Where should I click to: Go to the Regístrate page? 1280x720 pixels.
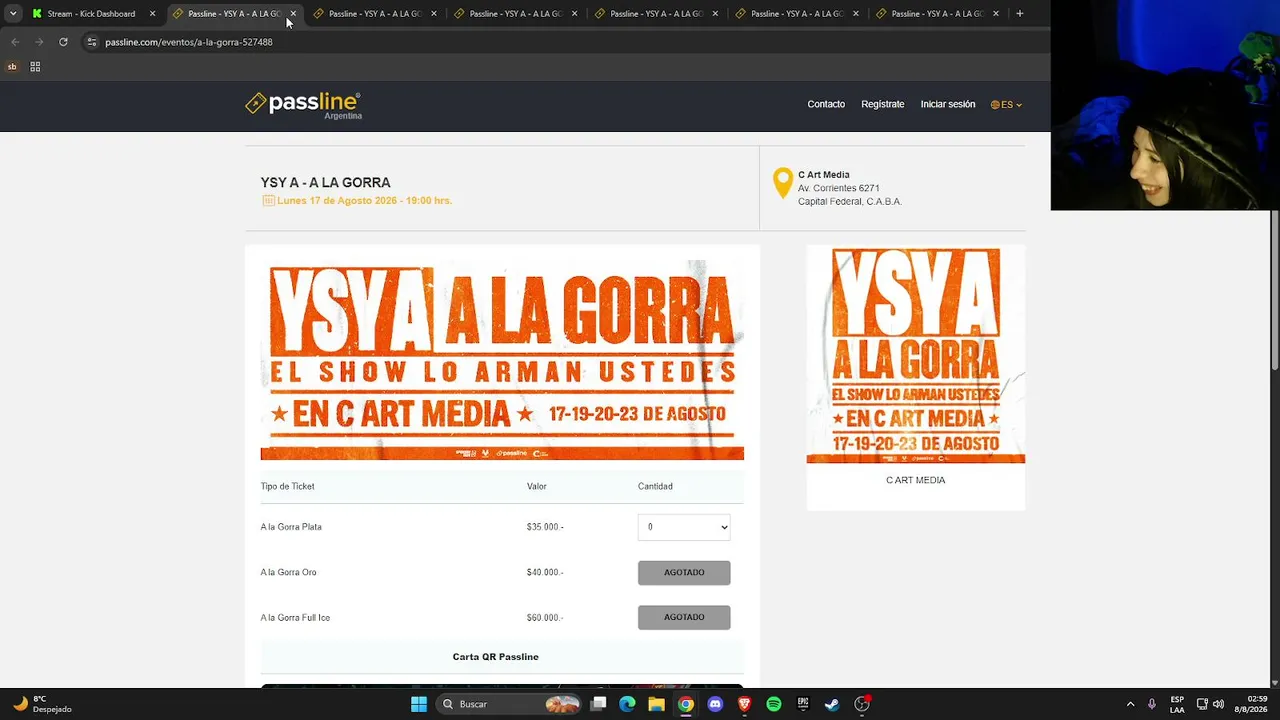click(x=882, y=104)
